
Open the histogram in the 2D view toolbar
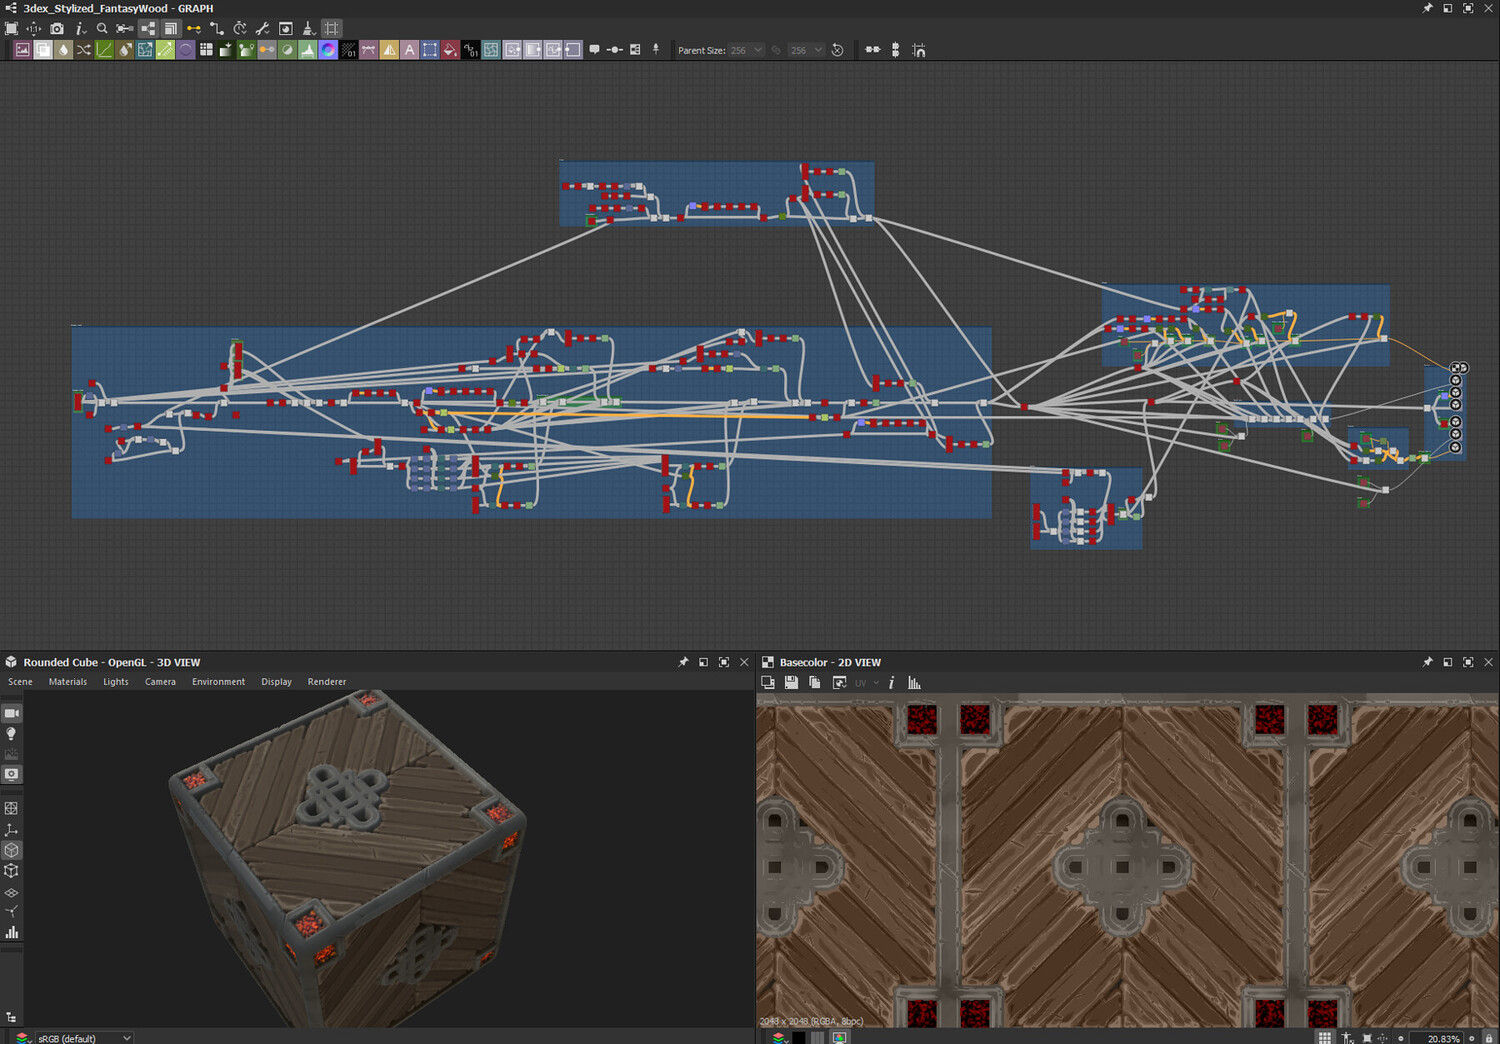click(x=914, y=682)
